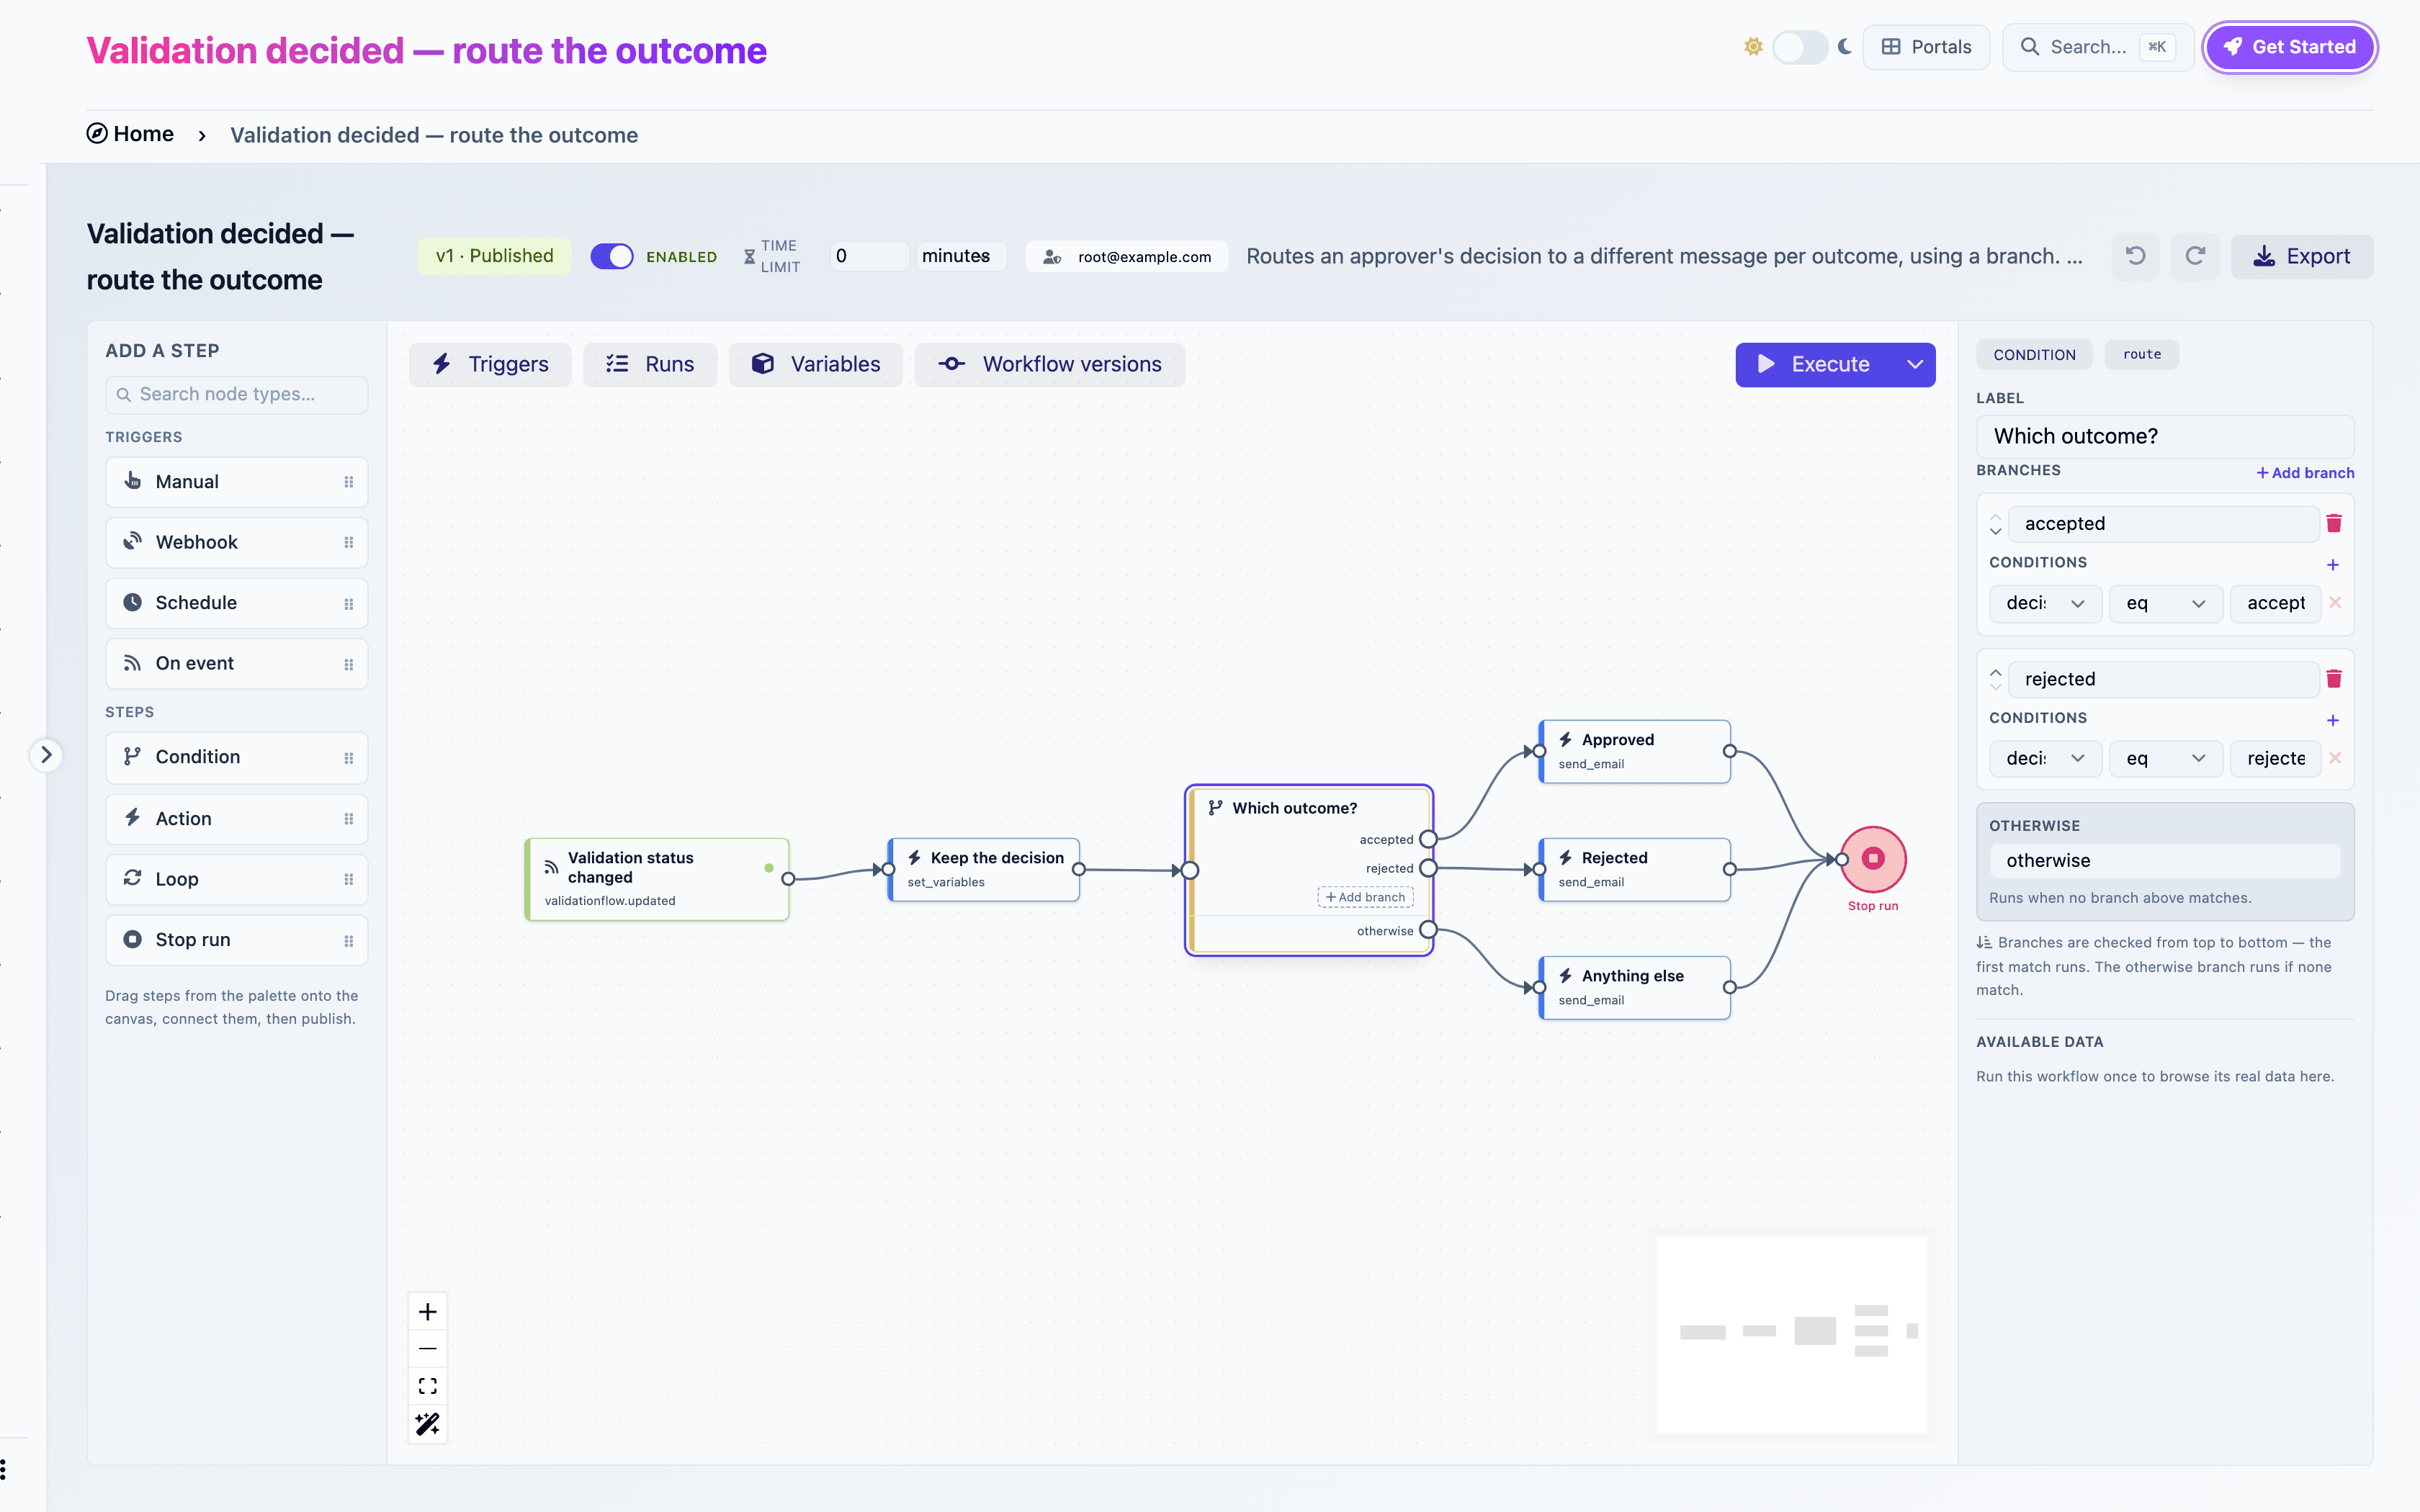Open the accepted branch field dropdown
Image resolution: width=2420 pixels, height=1512 pixels.
[x=2045, y=603]
